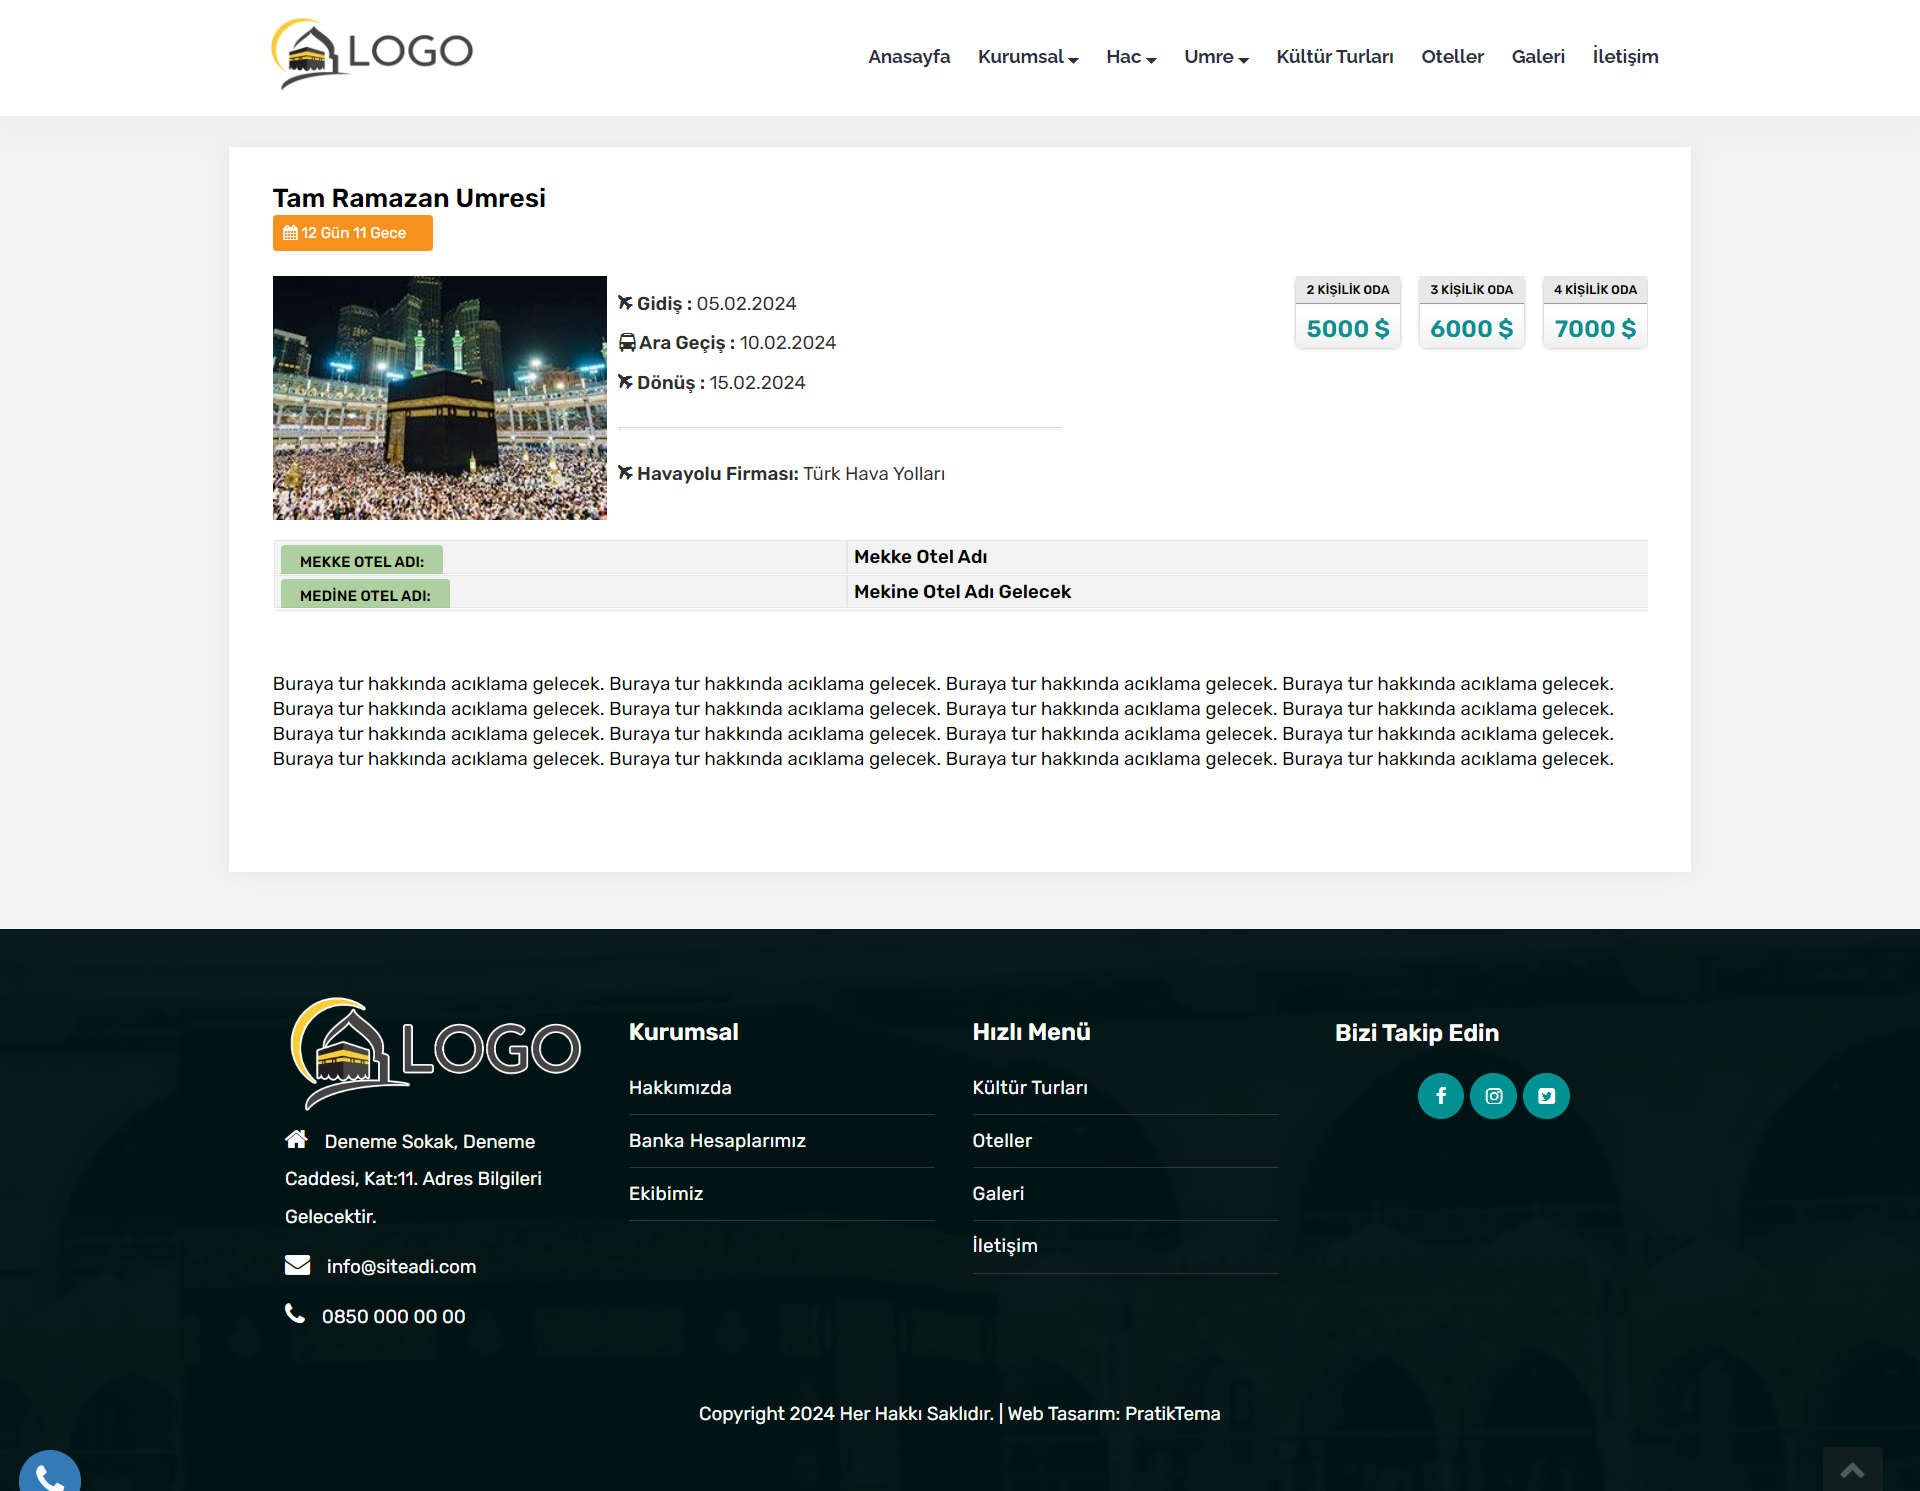Click the Facebook icon in the footer

(x=1440, y=1096)
